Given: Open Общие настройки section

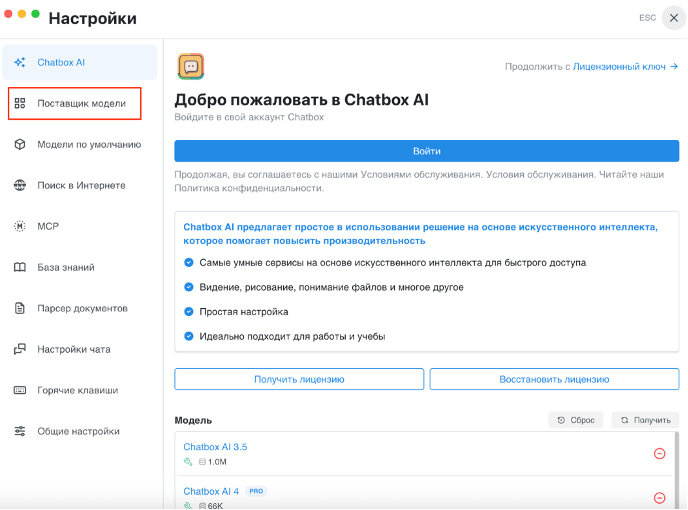Looking at the screenshot, I should [x=80, y=431].
